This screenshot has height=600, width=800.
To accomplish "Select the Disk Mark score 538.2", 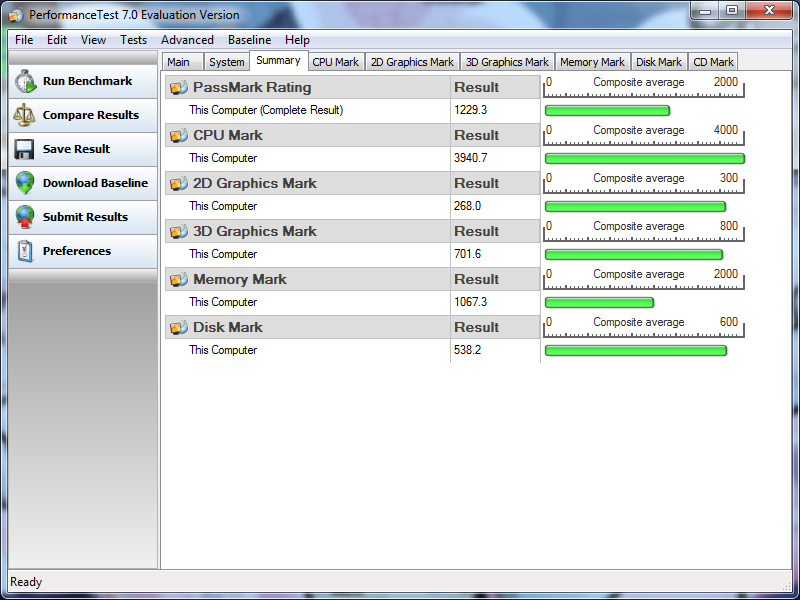I will point(467,350).
